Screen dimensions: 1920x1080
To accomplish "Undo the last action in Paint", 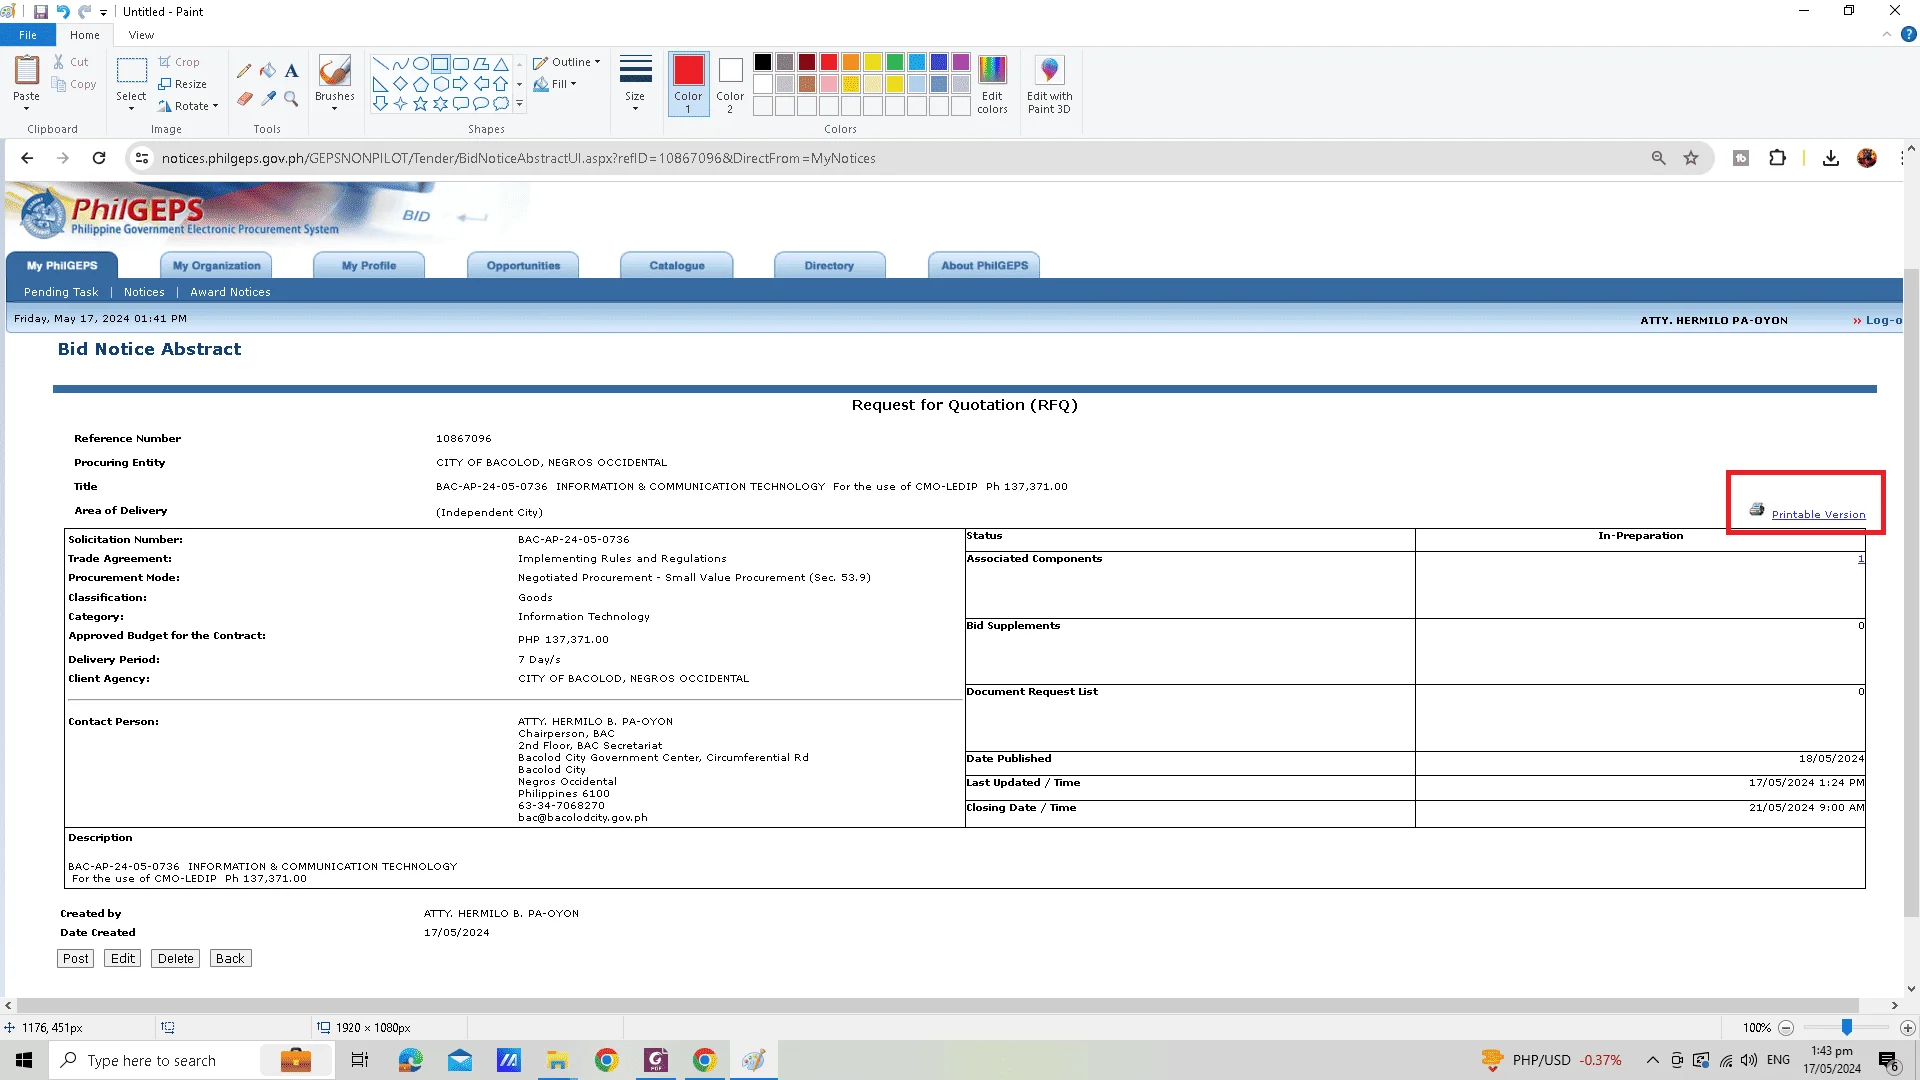I will click(x=63, y=12).
